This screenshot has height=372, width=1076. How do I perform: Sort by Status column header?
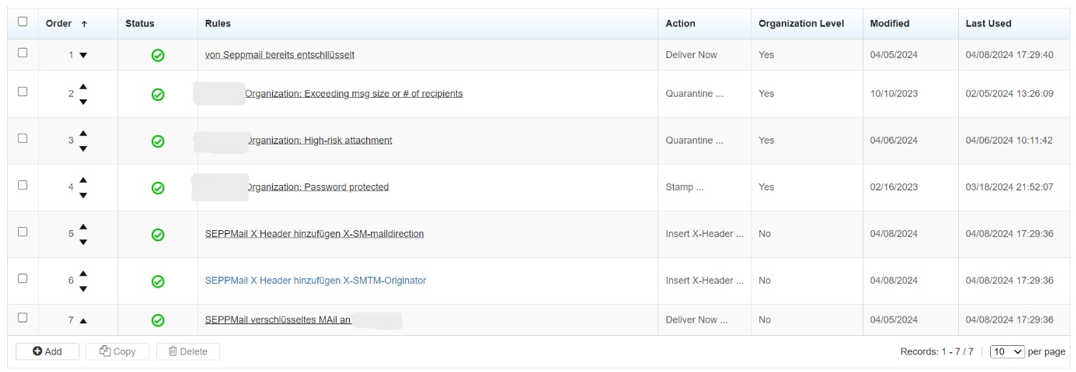[140, 23]
